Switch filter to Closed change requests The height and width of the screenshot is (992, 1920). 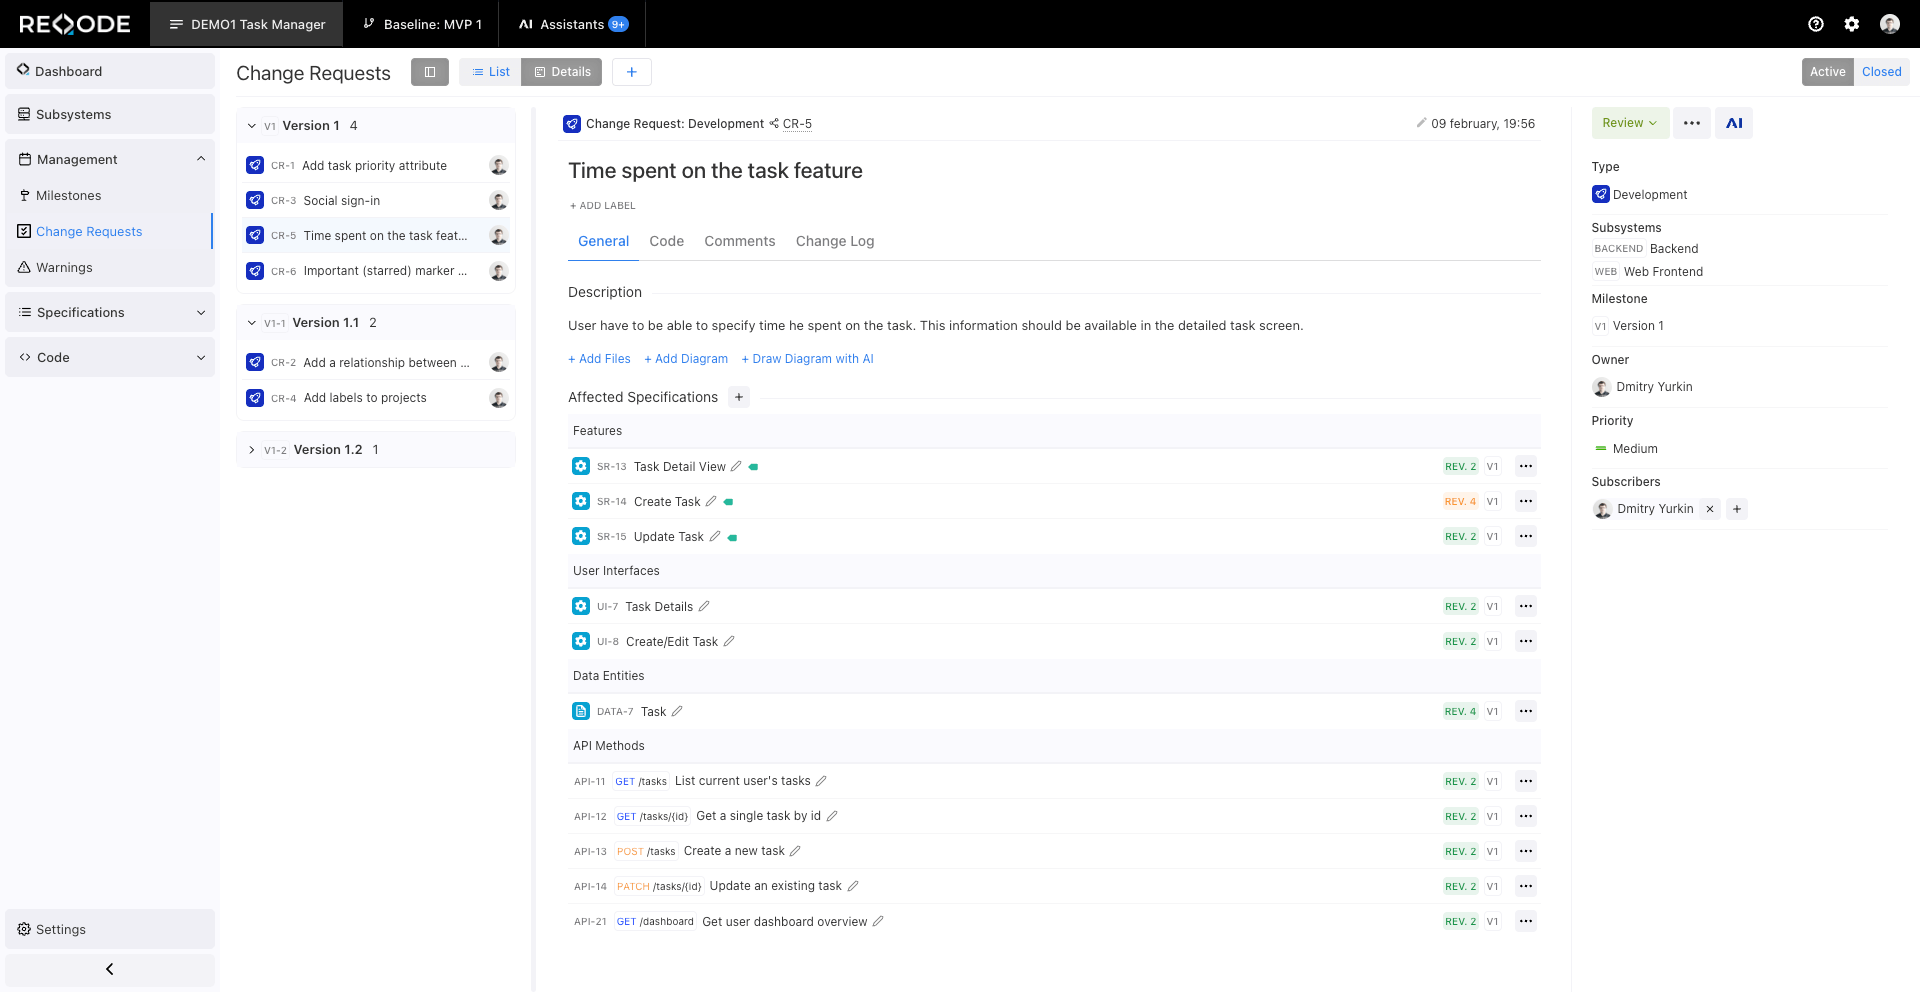(1881, 72)
